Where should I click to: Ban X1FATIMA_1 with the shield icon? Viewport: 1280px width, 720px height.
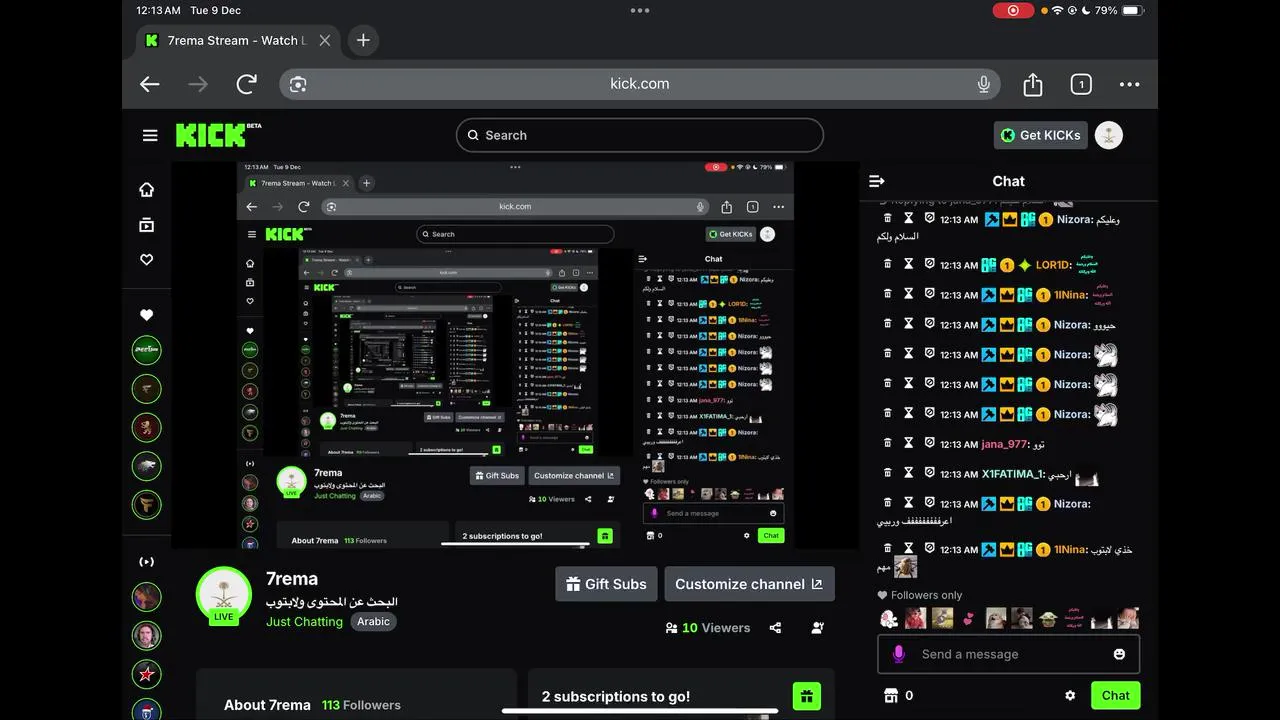click(x=930, y=473)
